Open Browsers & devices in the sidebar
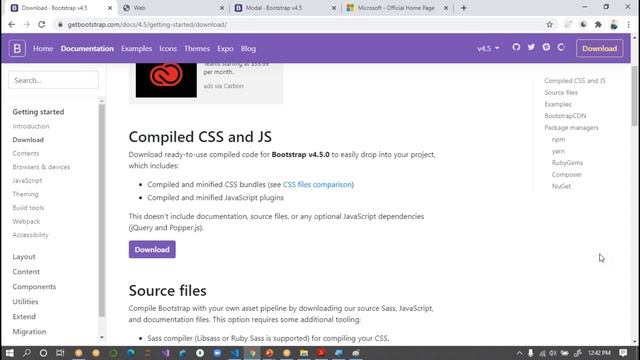Viewport: 640px width, 360px height. pos(41,167)
